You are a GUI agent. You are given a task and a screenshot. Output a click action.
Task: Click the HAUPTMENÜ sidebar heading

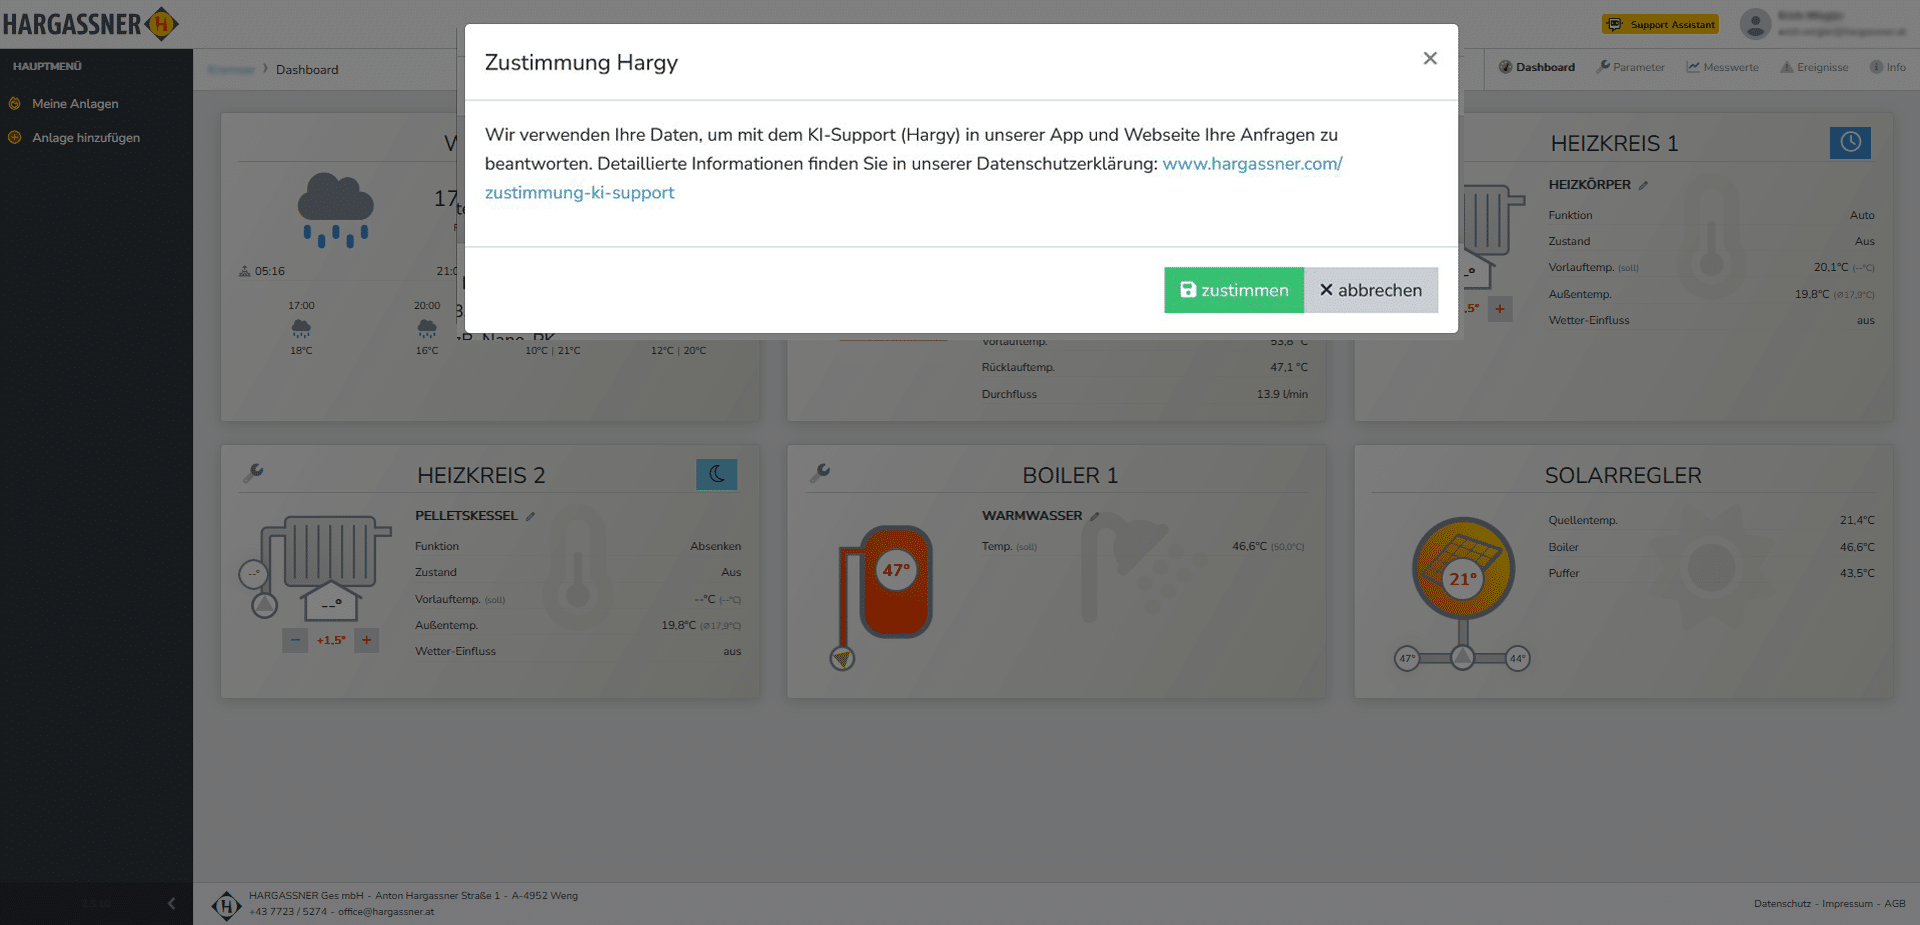click(x=47, y=67)
